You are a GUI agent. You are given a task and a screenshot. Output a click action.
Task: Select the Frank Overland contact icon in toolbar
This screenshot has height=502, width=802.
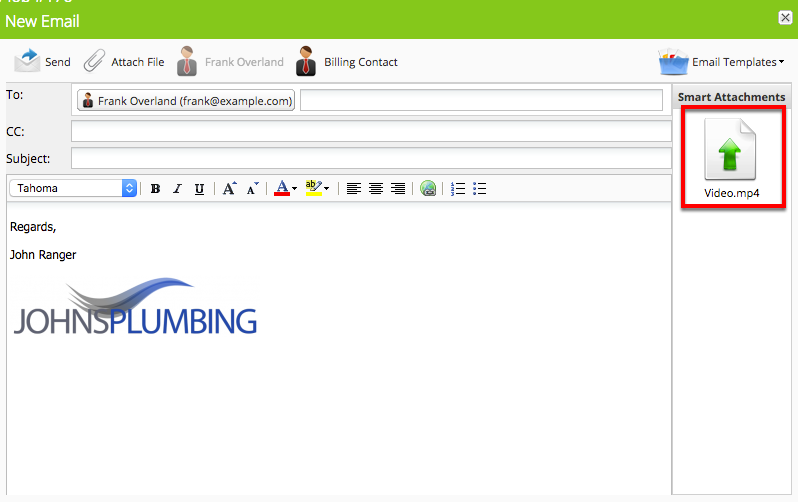(187, 61)
